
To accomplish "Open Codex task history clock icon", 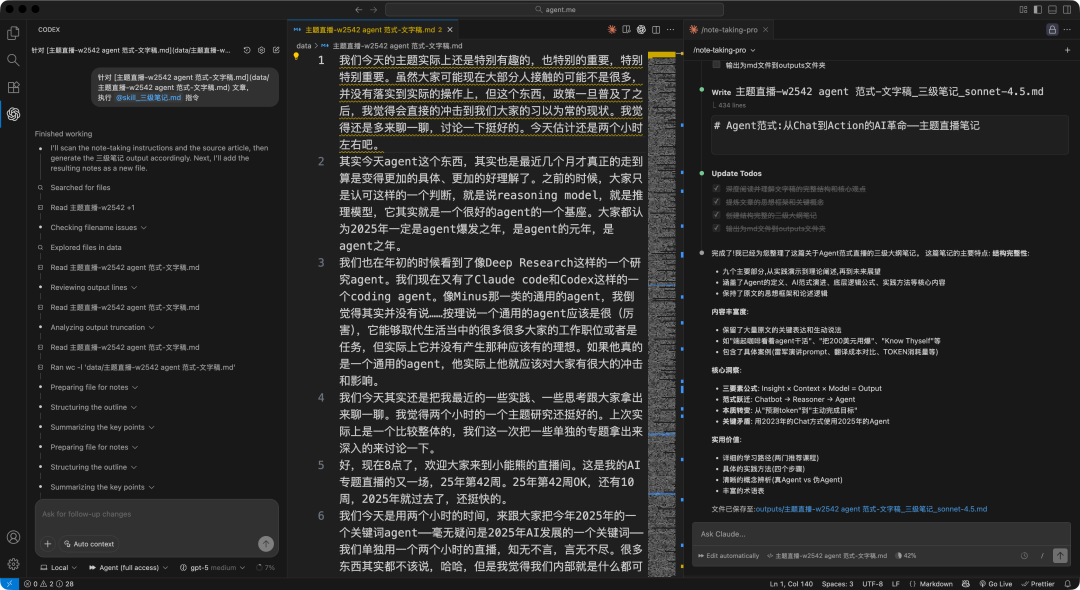I will point(247,50).
